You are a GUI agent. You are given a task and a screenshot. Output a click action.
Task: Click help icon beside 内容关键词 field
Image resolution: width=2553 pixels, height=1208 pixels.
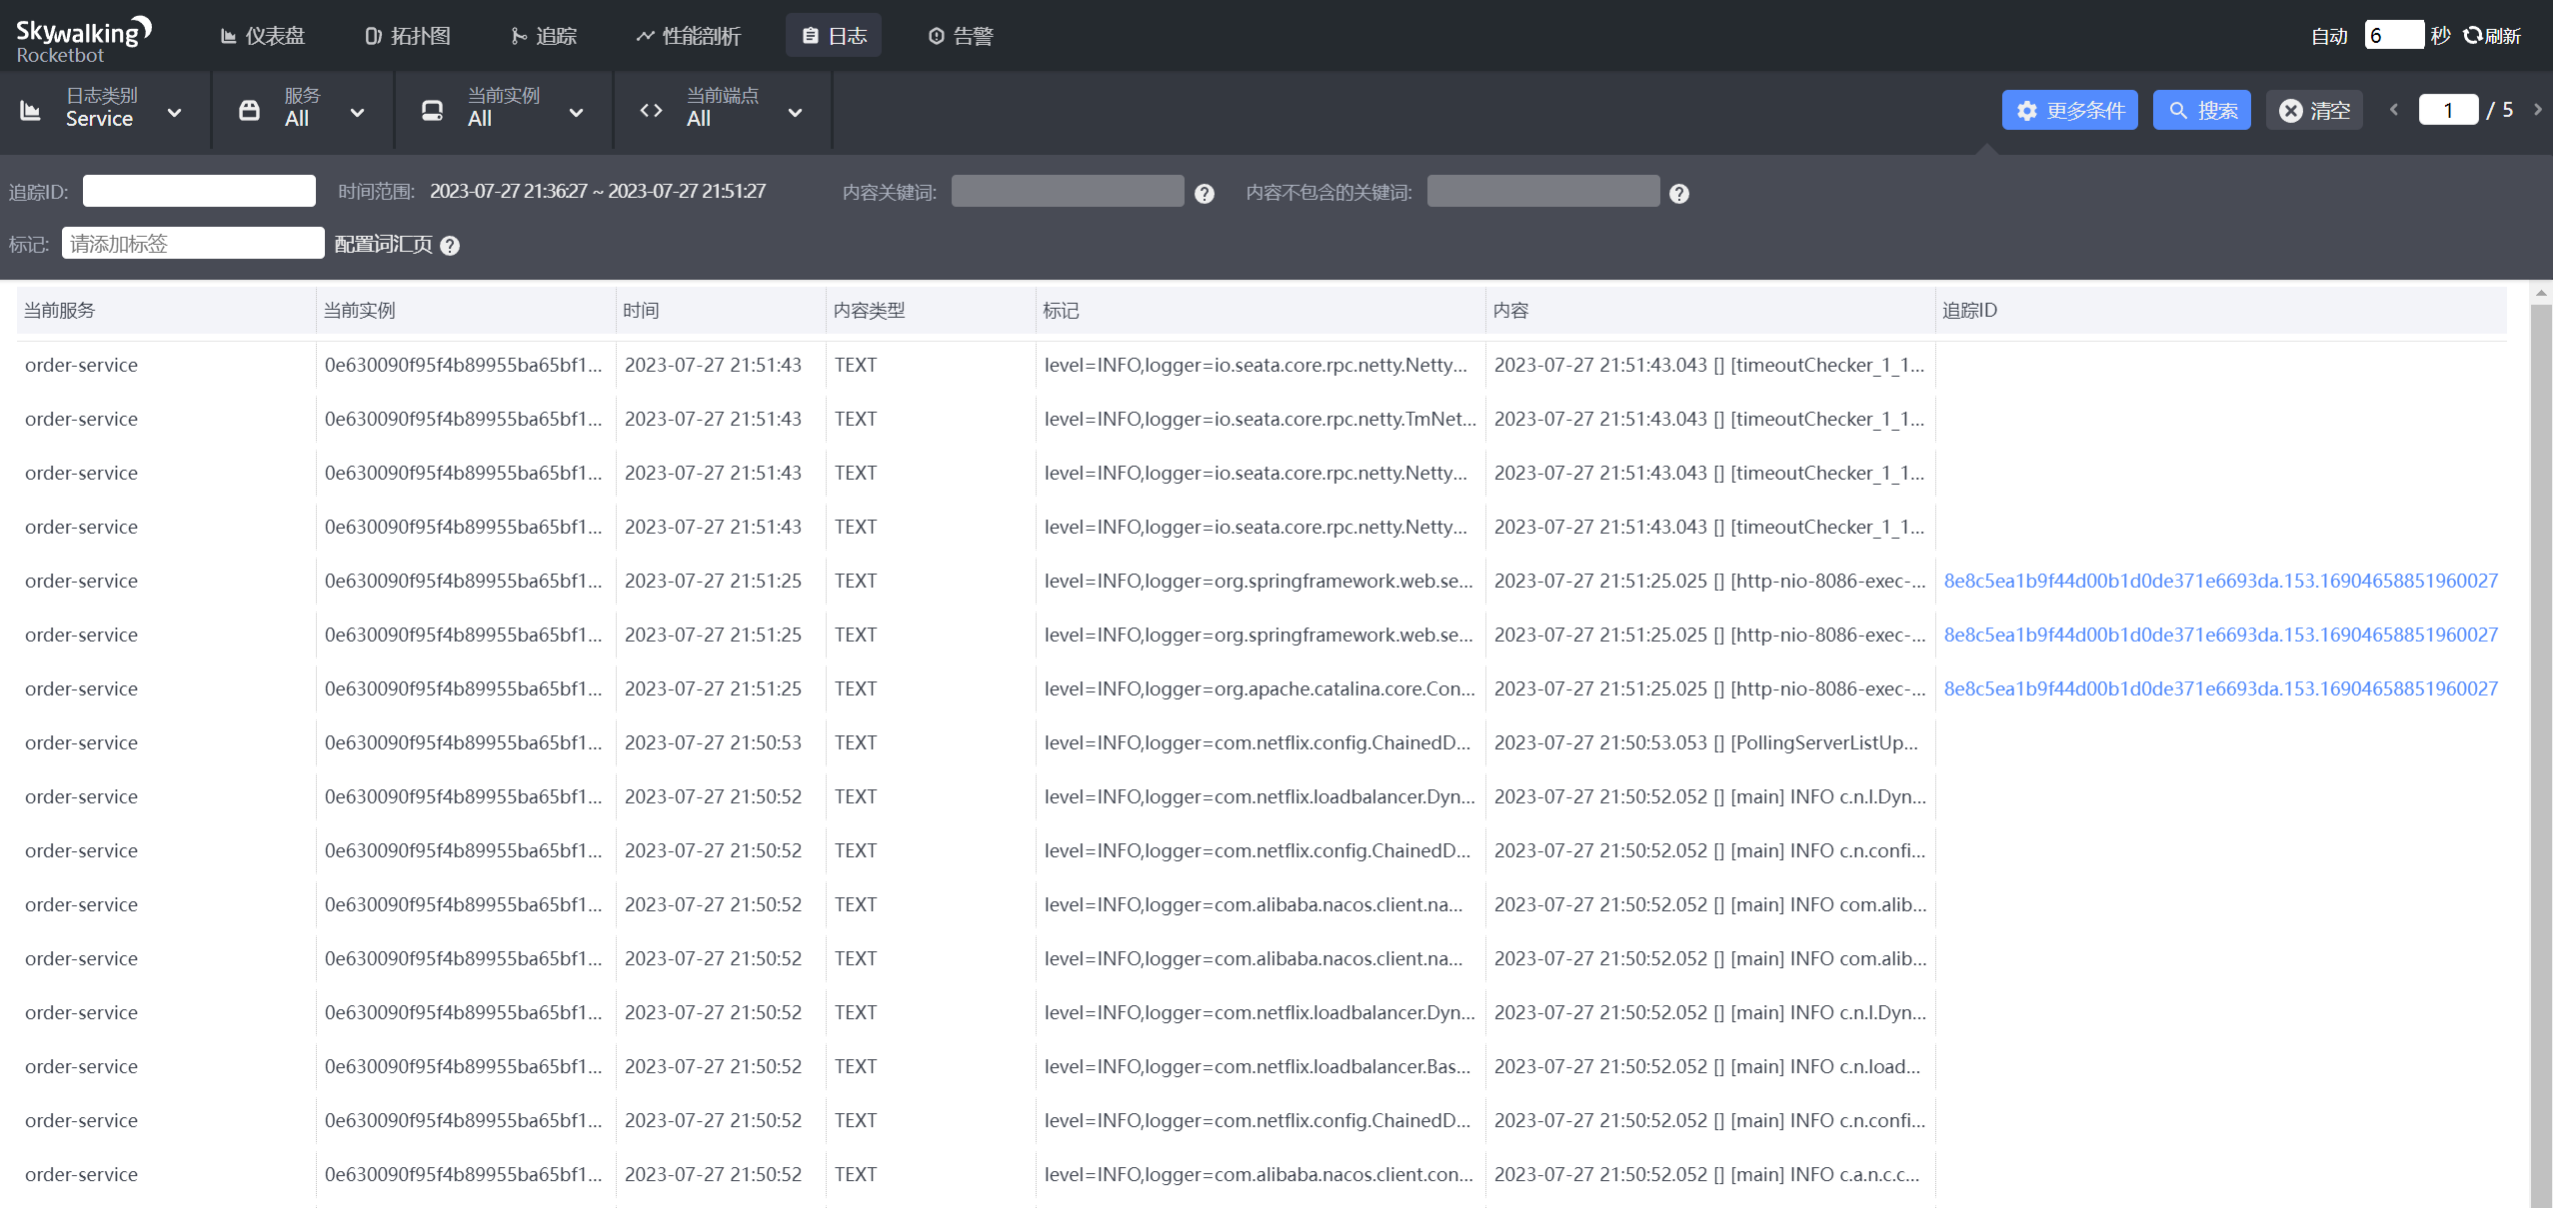[x=1204, y=194]
